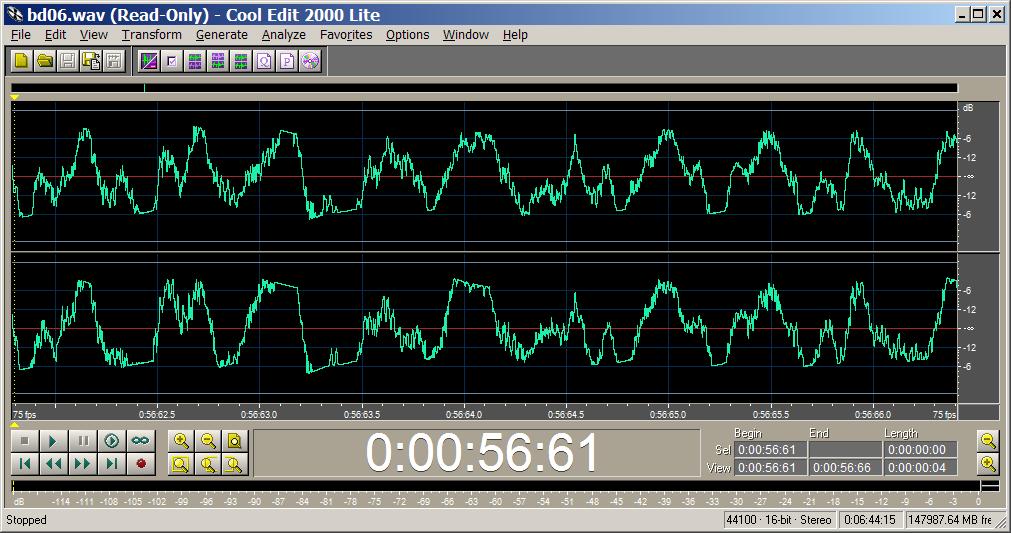The width and height of the screenshot is (1011, 533).
Task: Start recording with the red Record button
Action: click(141, 463)
